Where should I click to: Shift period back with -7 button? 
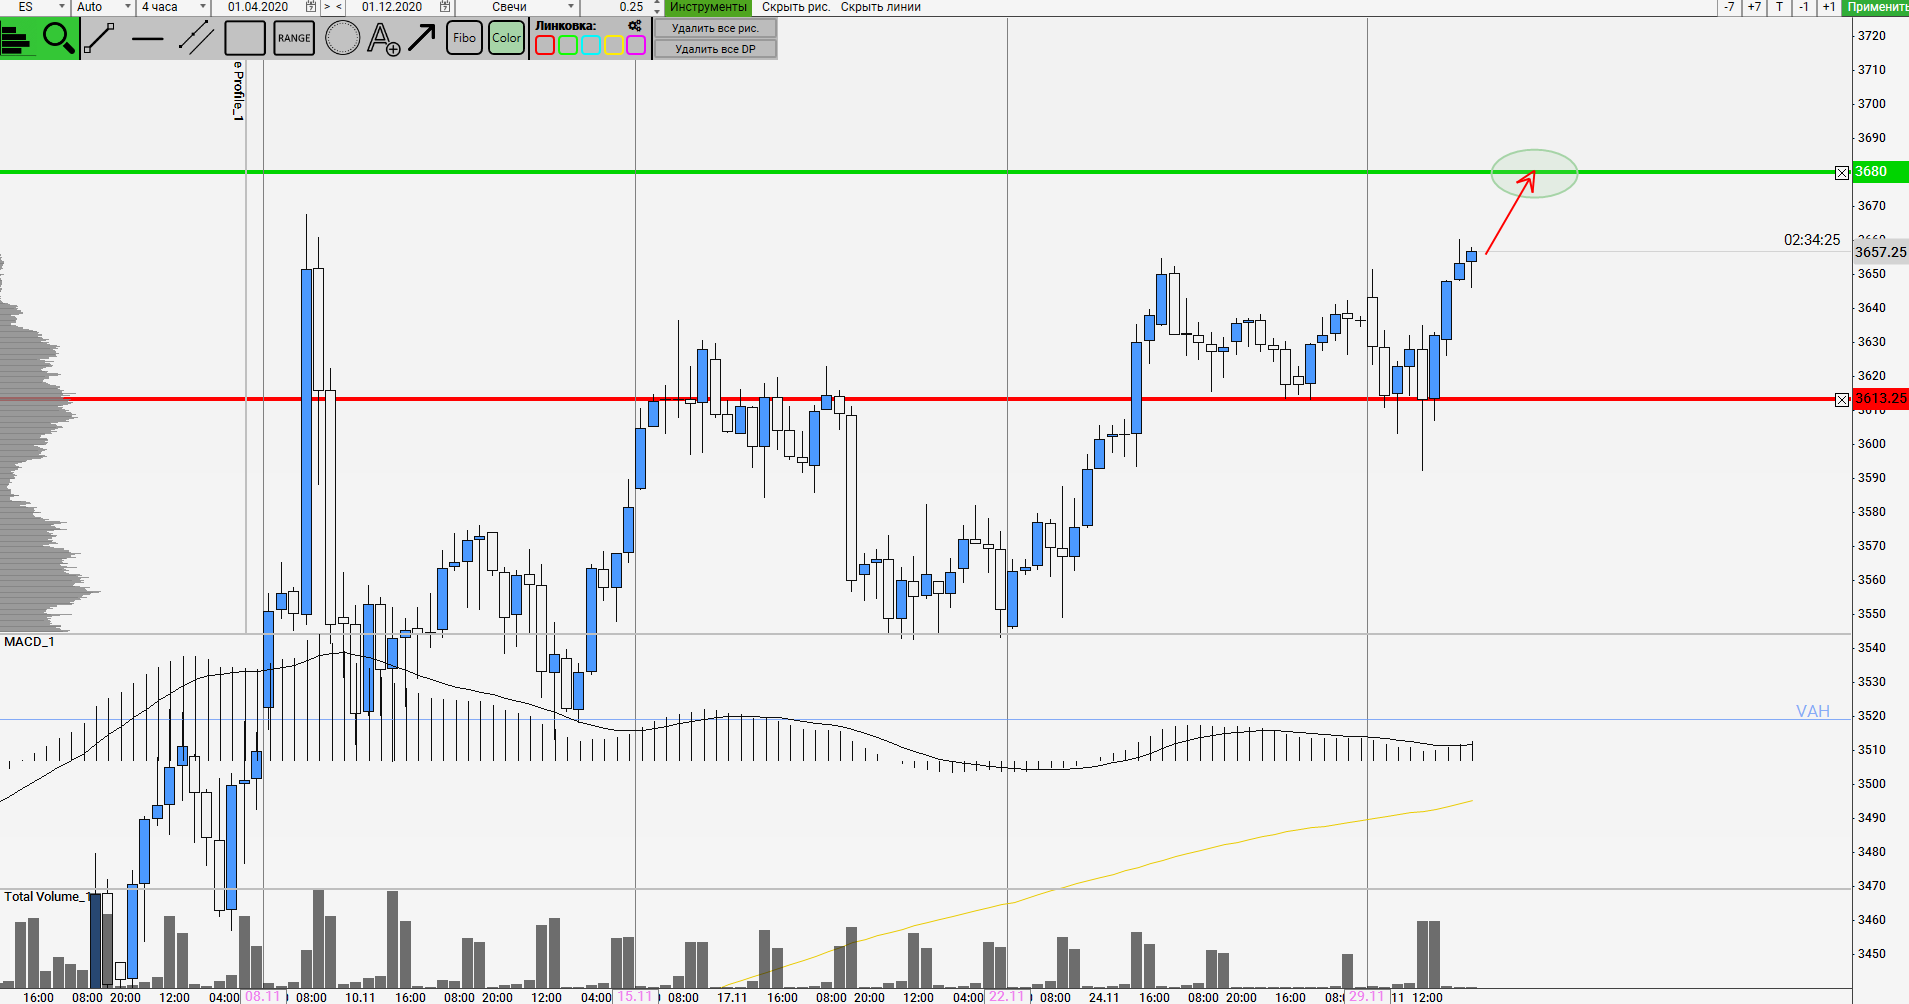click(1729, 7)
